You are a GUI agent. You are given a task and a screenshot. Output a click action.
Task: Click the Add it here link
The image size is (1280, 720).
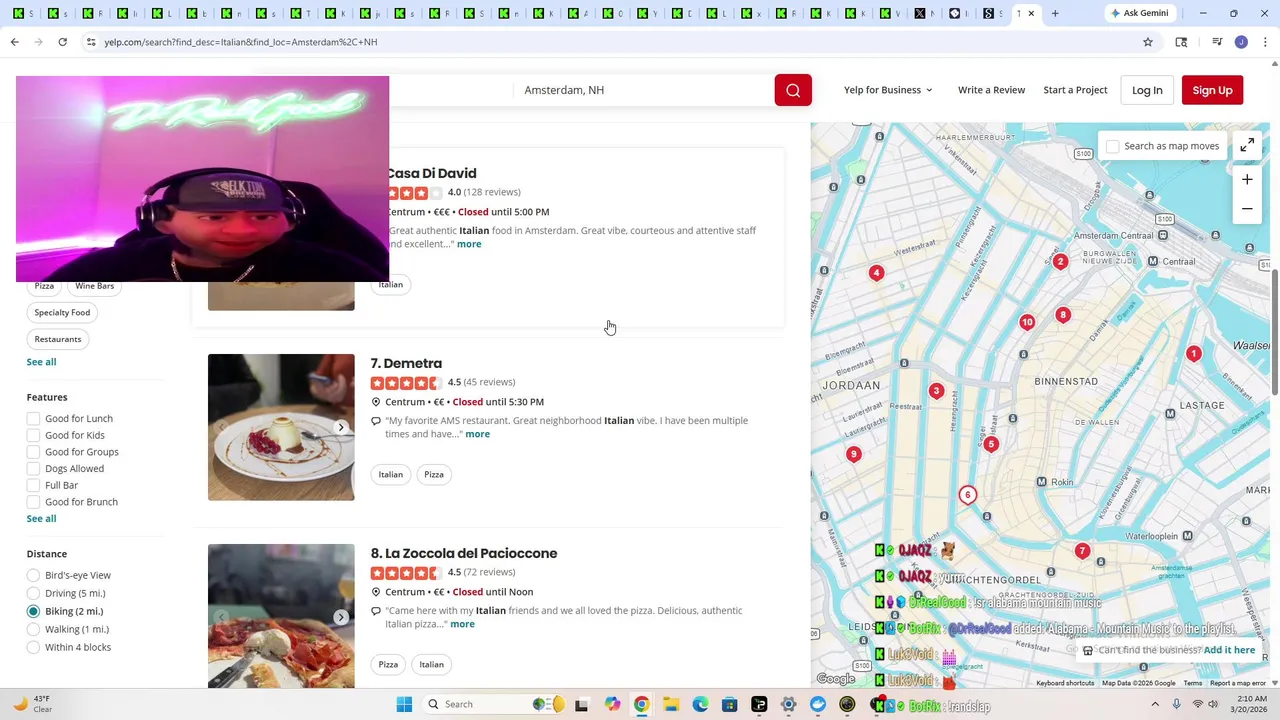[1229, 650]
